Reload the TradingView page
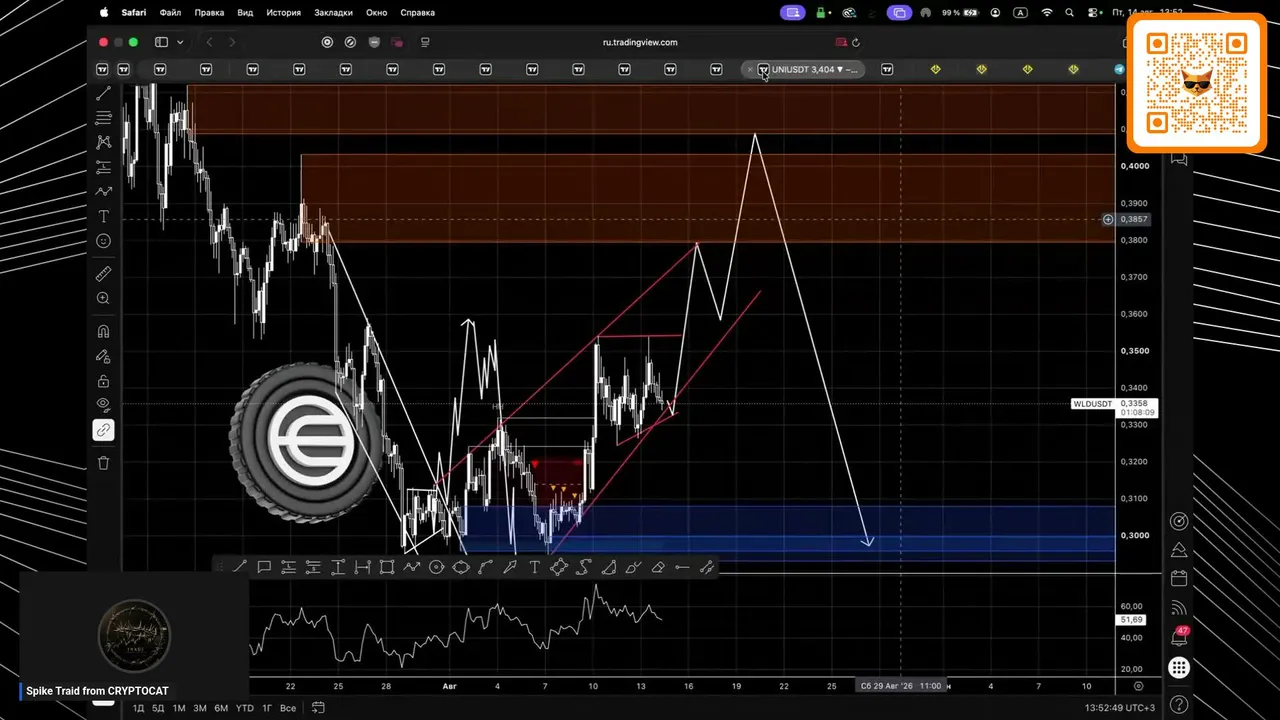Image resolution: width=1280 pixels, height=720 pixels. pos(856,42)
